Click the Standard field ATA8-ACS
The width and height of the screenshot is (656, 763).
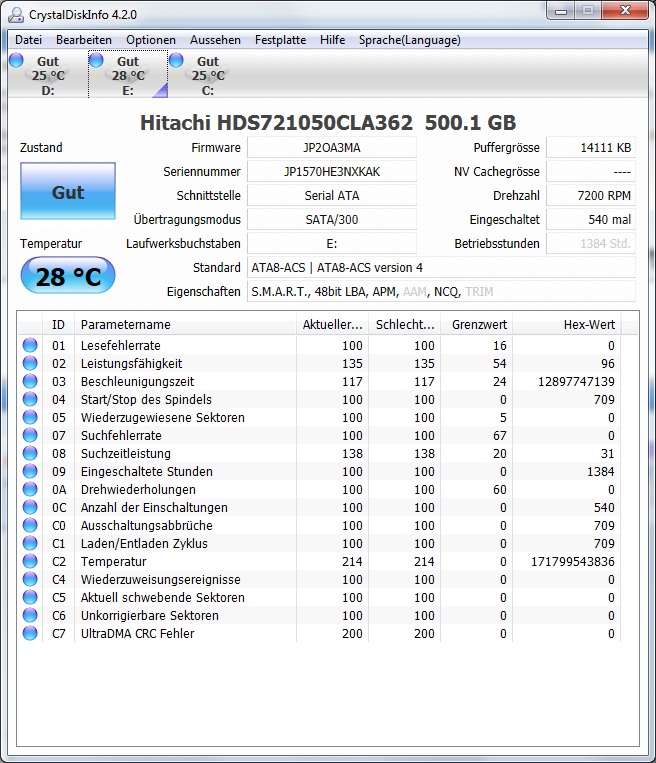pyautogui.click(x=441, y=267)
